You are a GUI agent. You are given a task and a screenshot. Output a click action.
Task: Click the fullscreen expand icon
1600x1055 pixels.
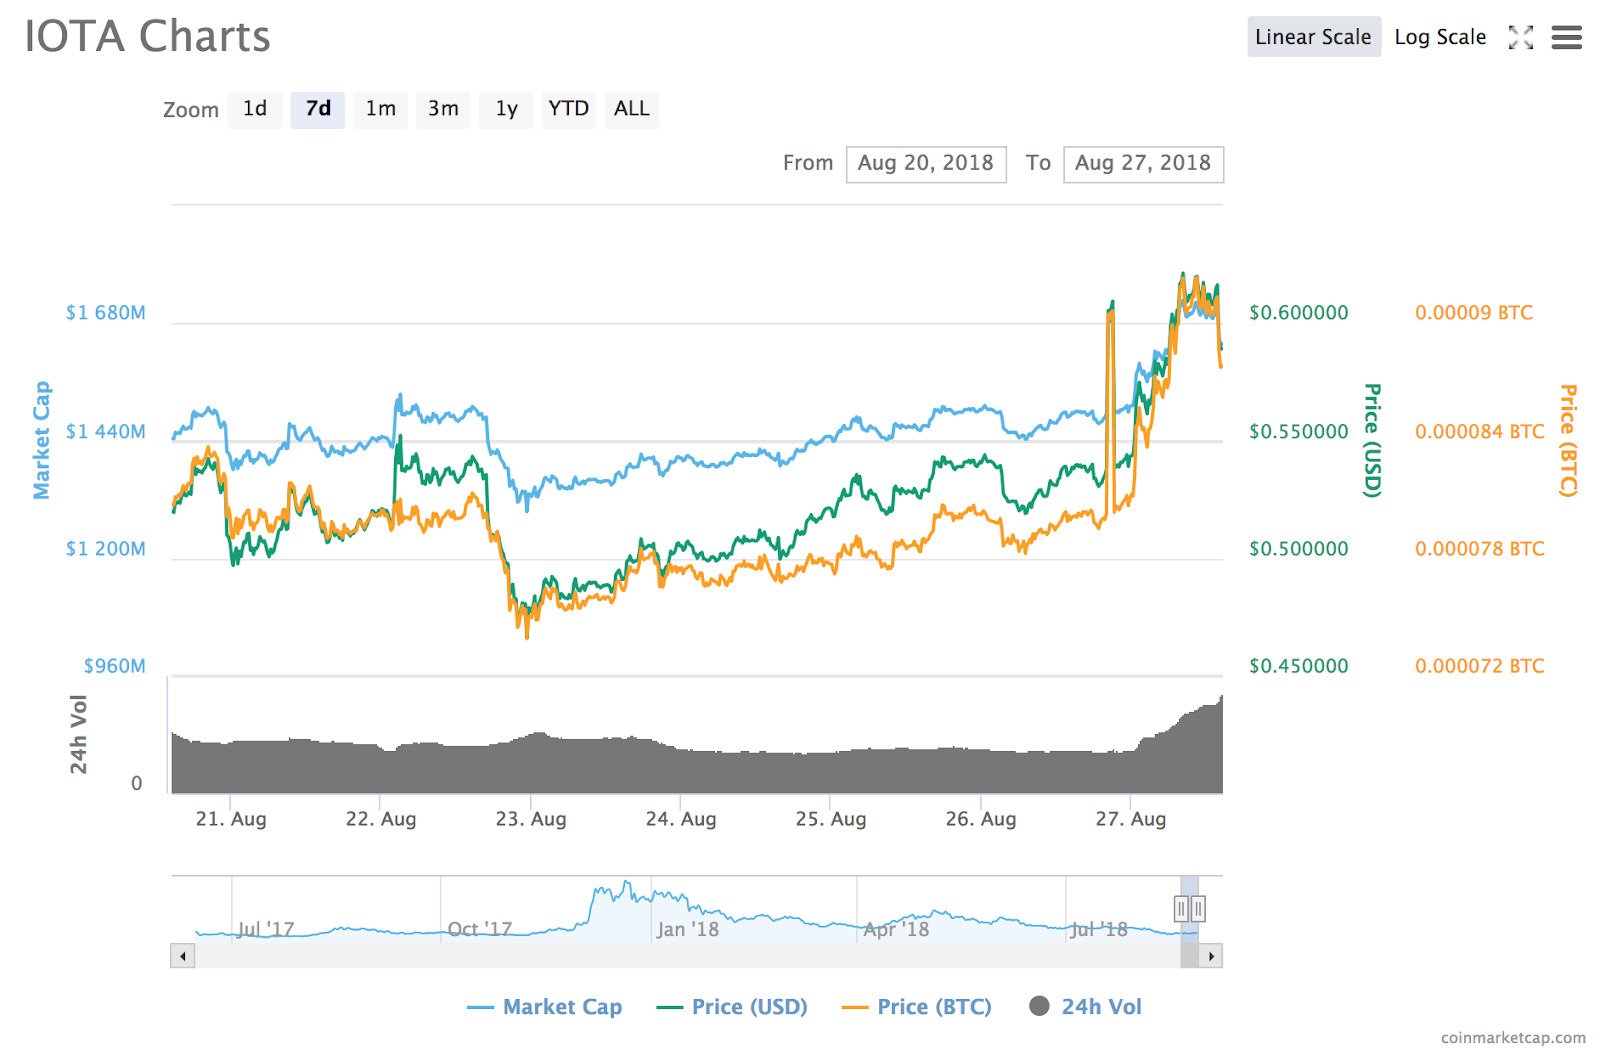(1520, 38)
